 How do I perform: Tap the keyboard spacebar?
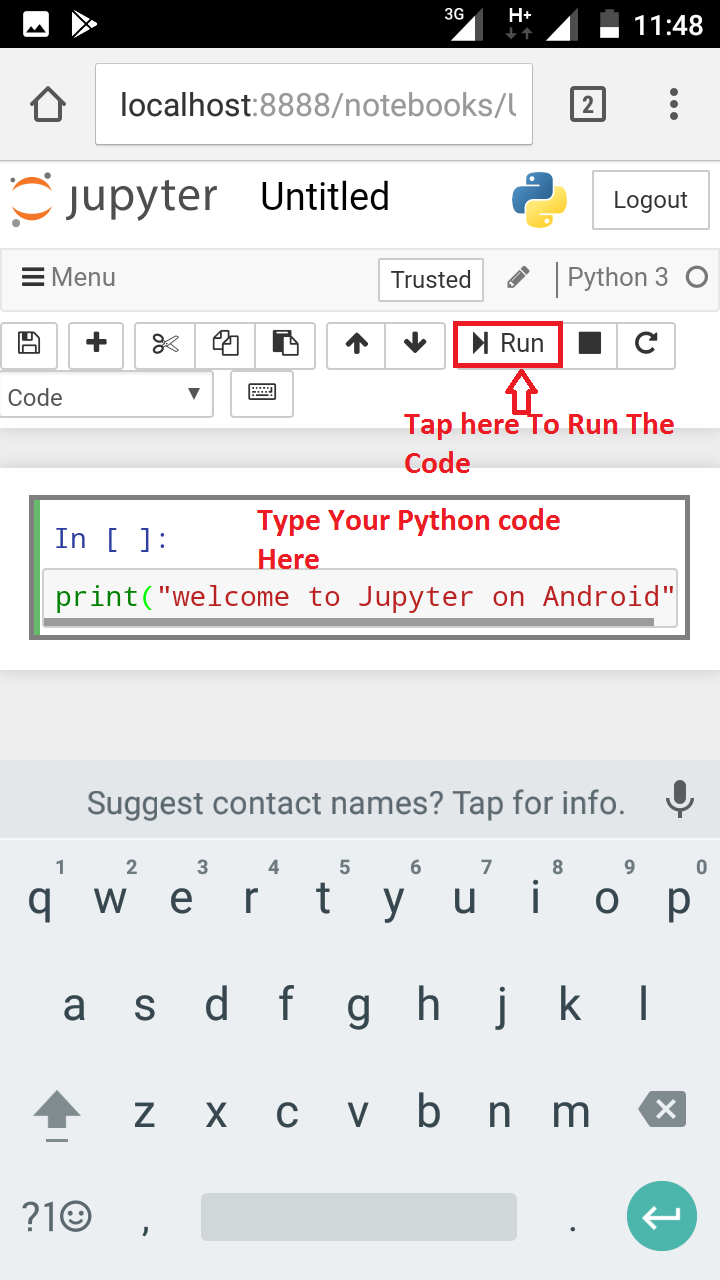(359, 1217)
